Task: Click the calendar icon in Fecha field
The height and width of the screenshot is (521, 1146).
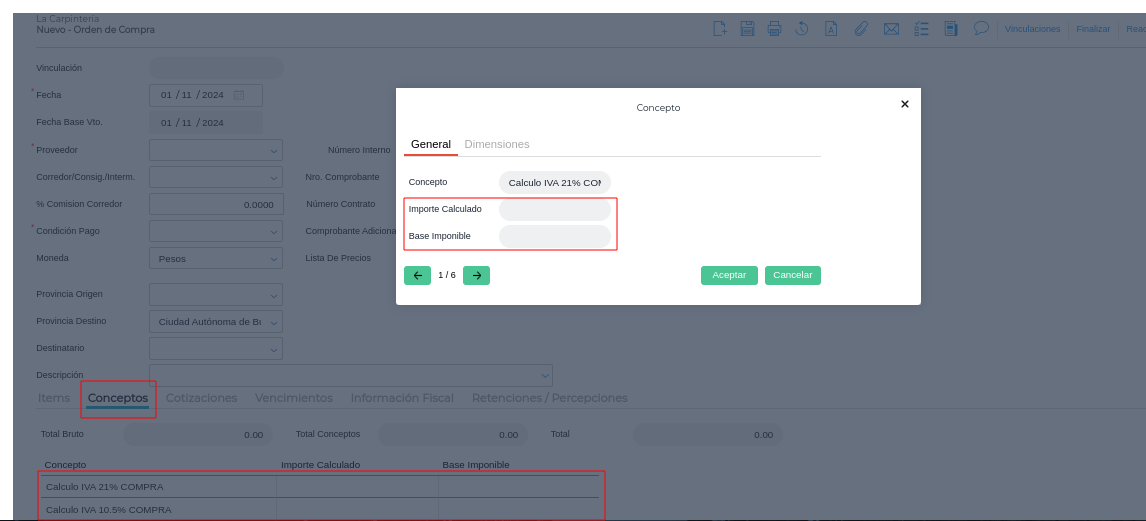Action: (239, 95)
